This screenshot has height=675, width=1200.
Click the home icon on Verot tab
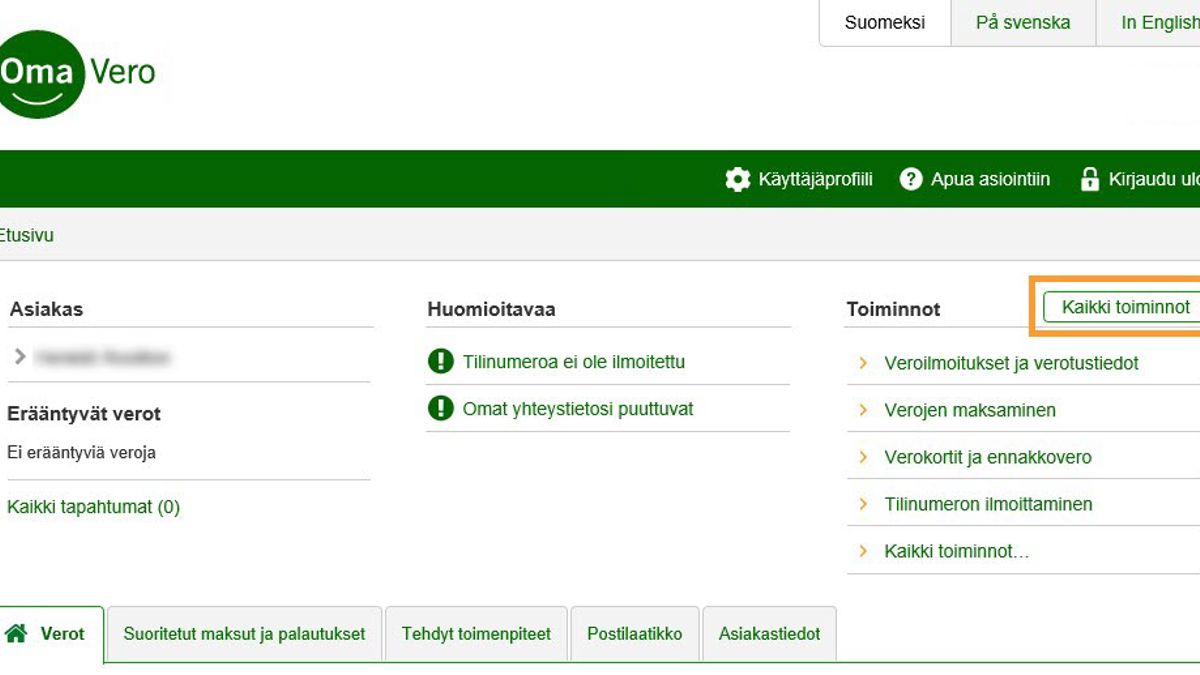(17, 634)
